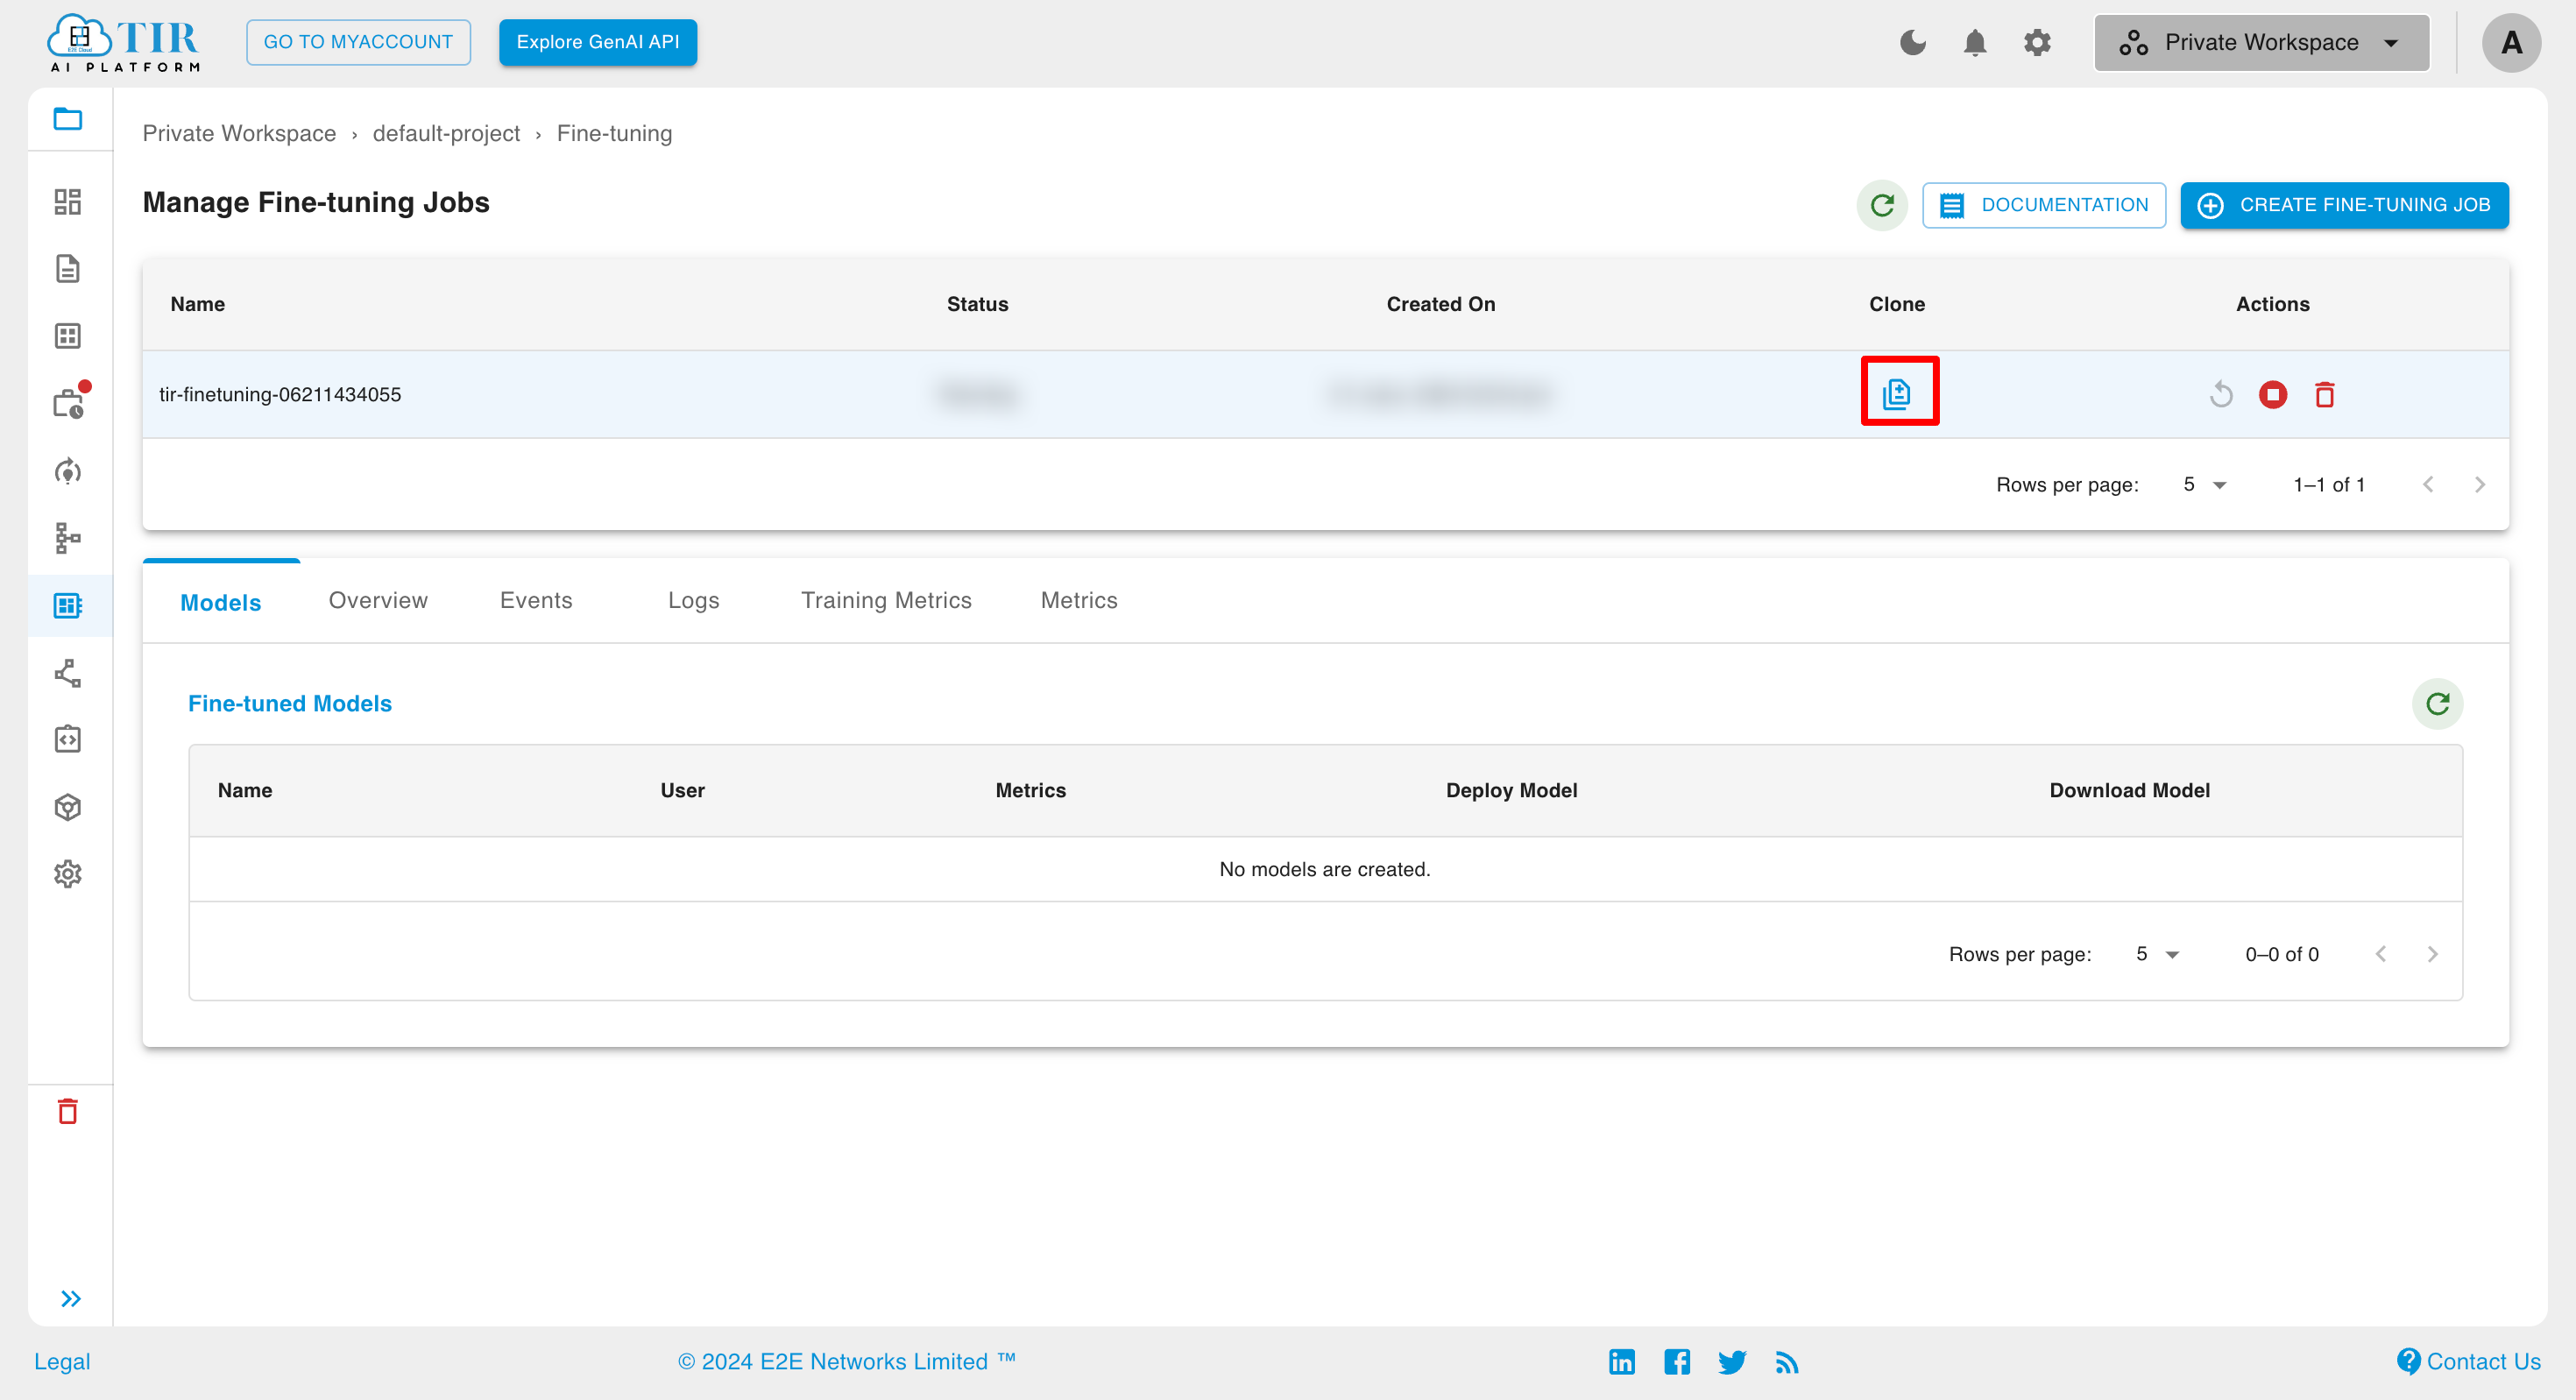Click the Explore GenAI API menu button
Screen dimensions: 2576x1400
(598, 41)
